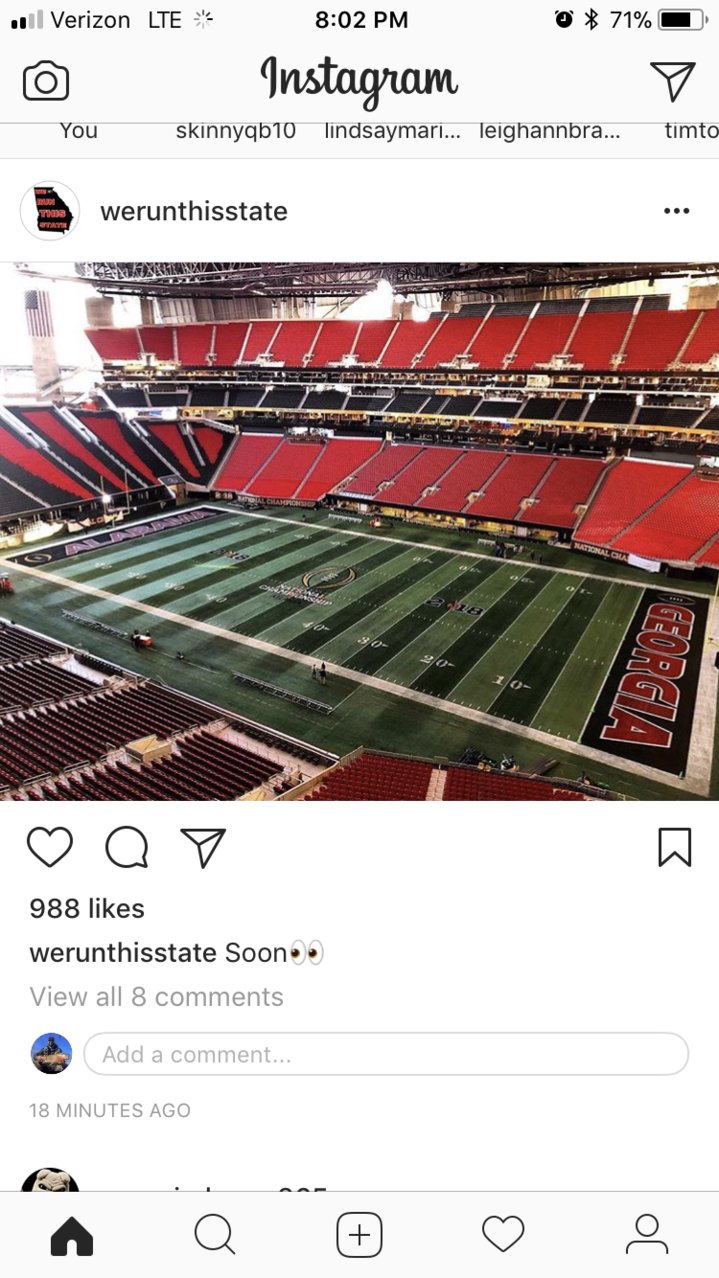Go to Home tab in bottom bar
719x1278 pixels.
pos(72,1236)
